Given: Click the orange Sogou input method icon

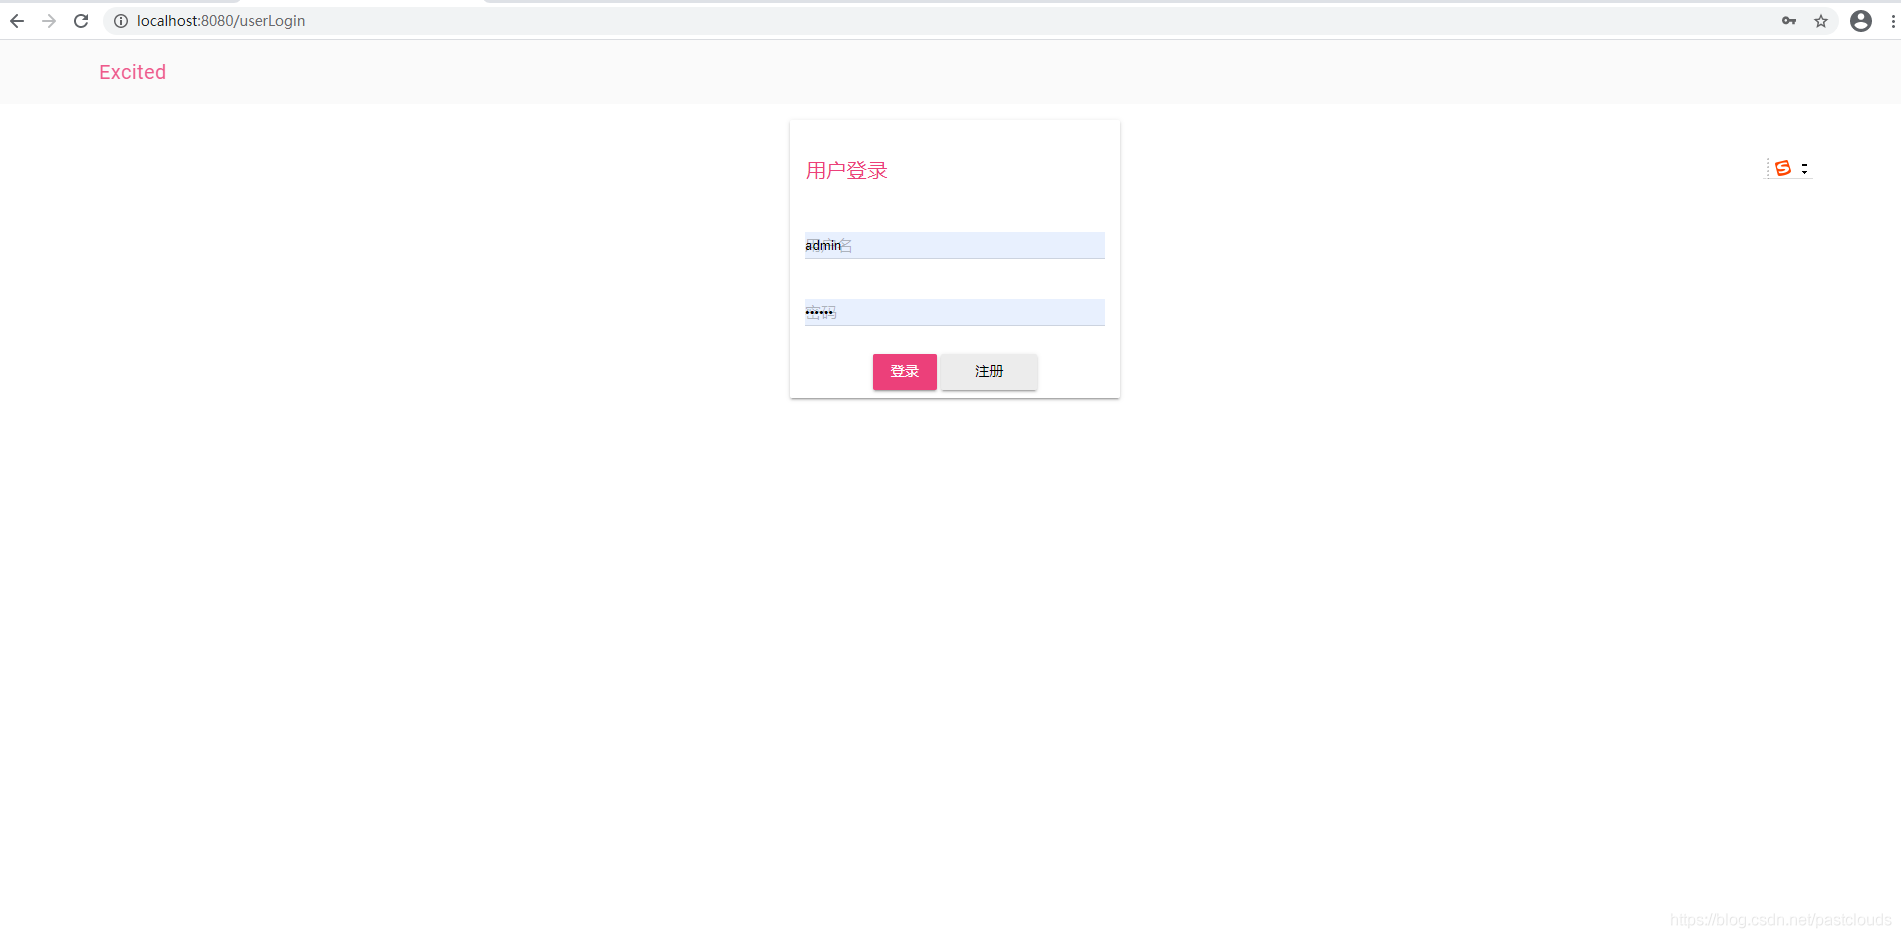Looking at the screenshot, I should click(1783, 168).
